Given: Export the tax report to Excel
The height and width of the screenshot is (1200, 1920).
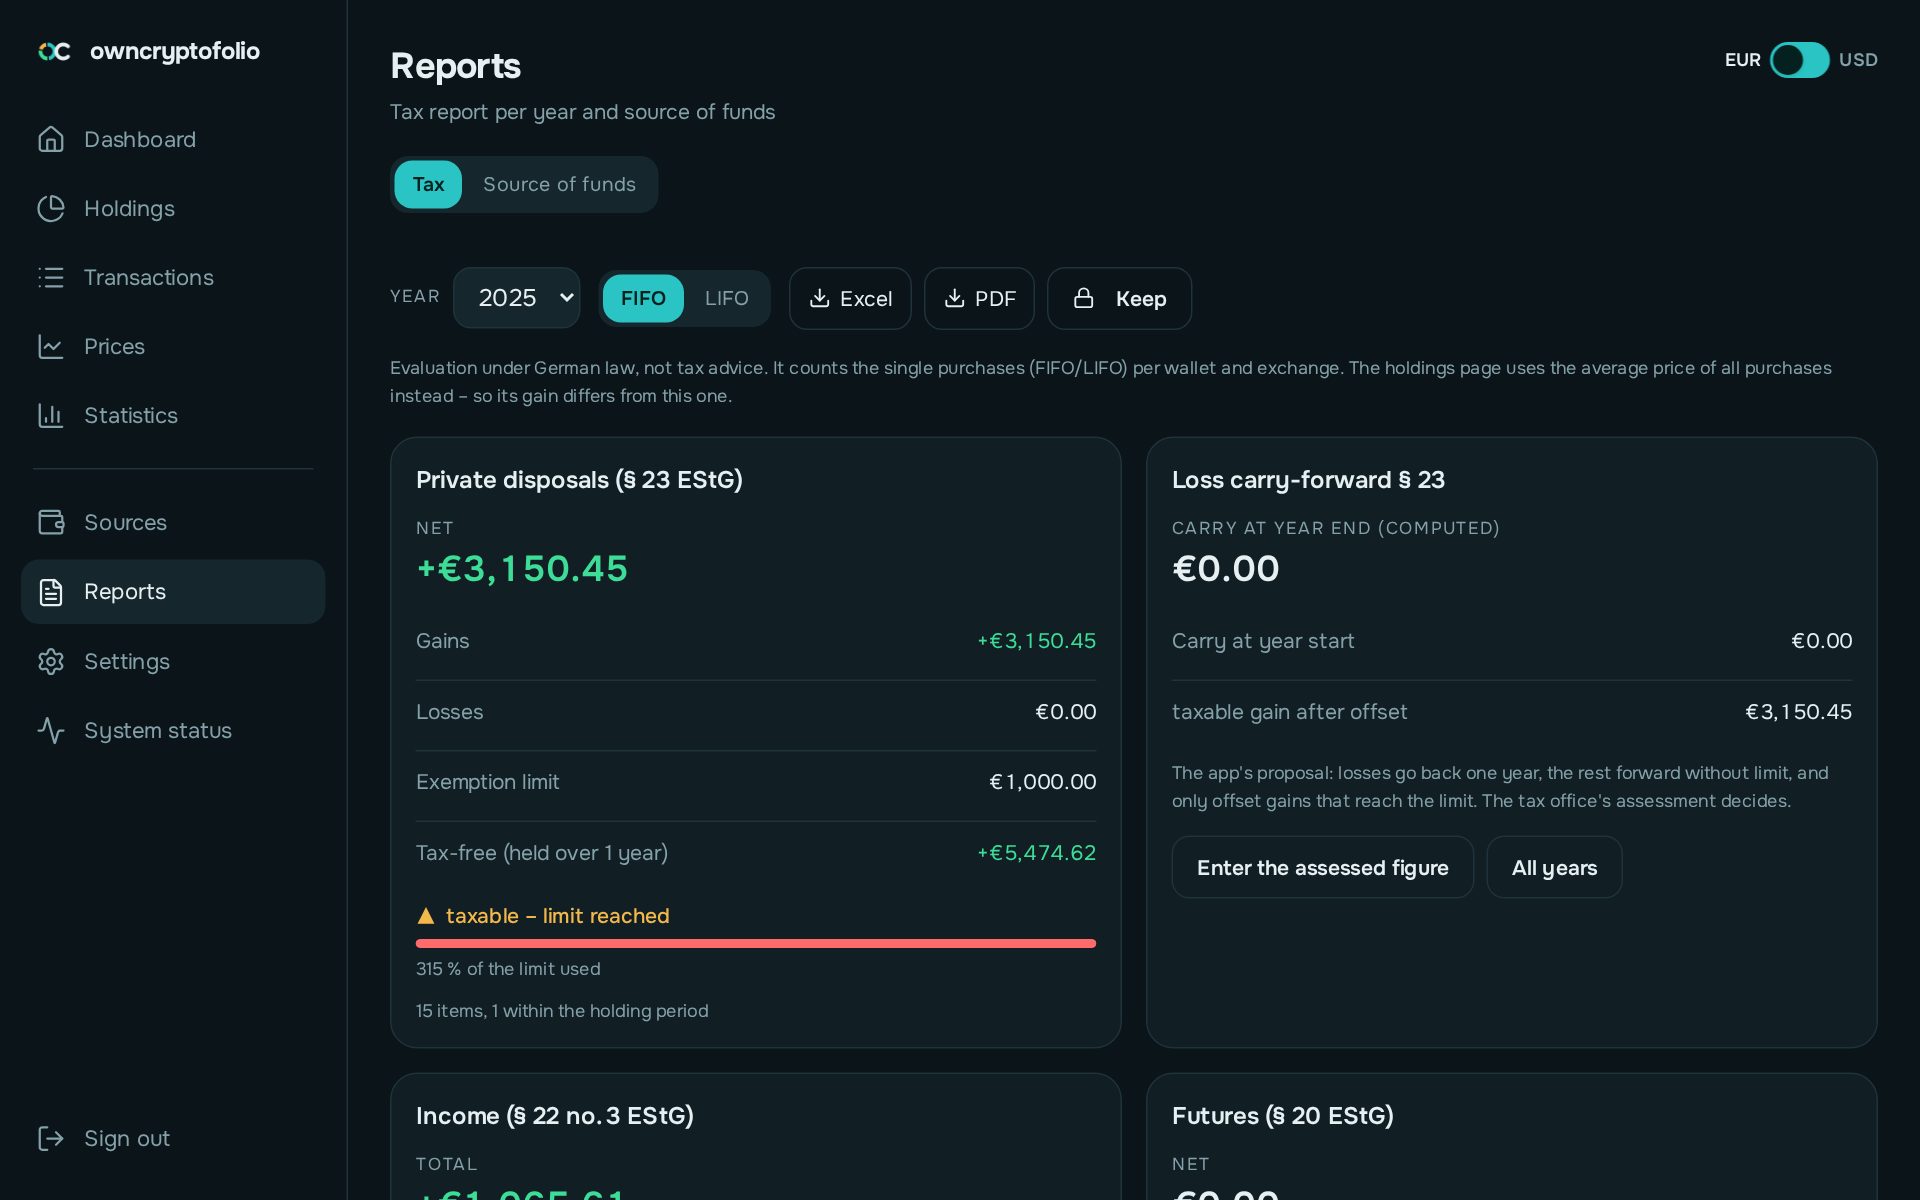Looking at the screenshot, I should [850, 298].
